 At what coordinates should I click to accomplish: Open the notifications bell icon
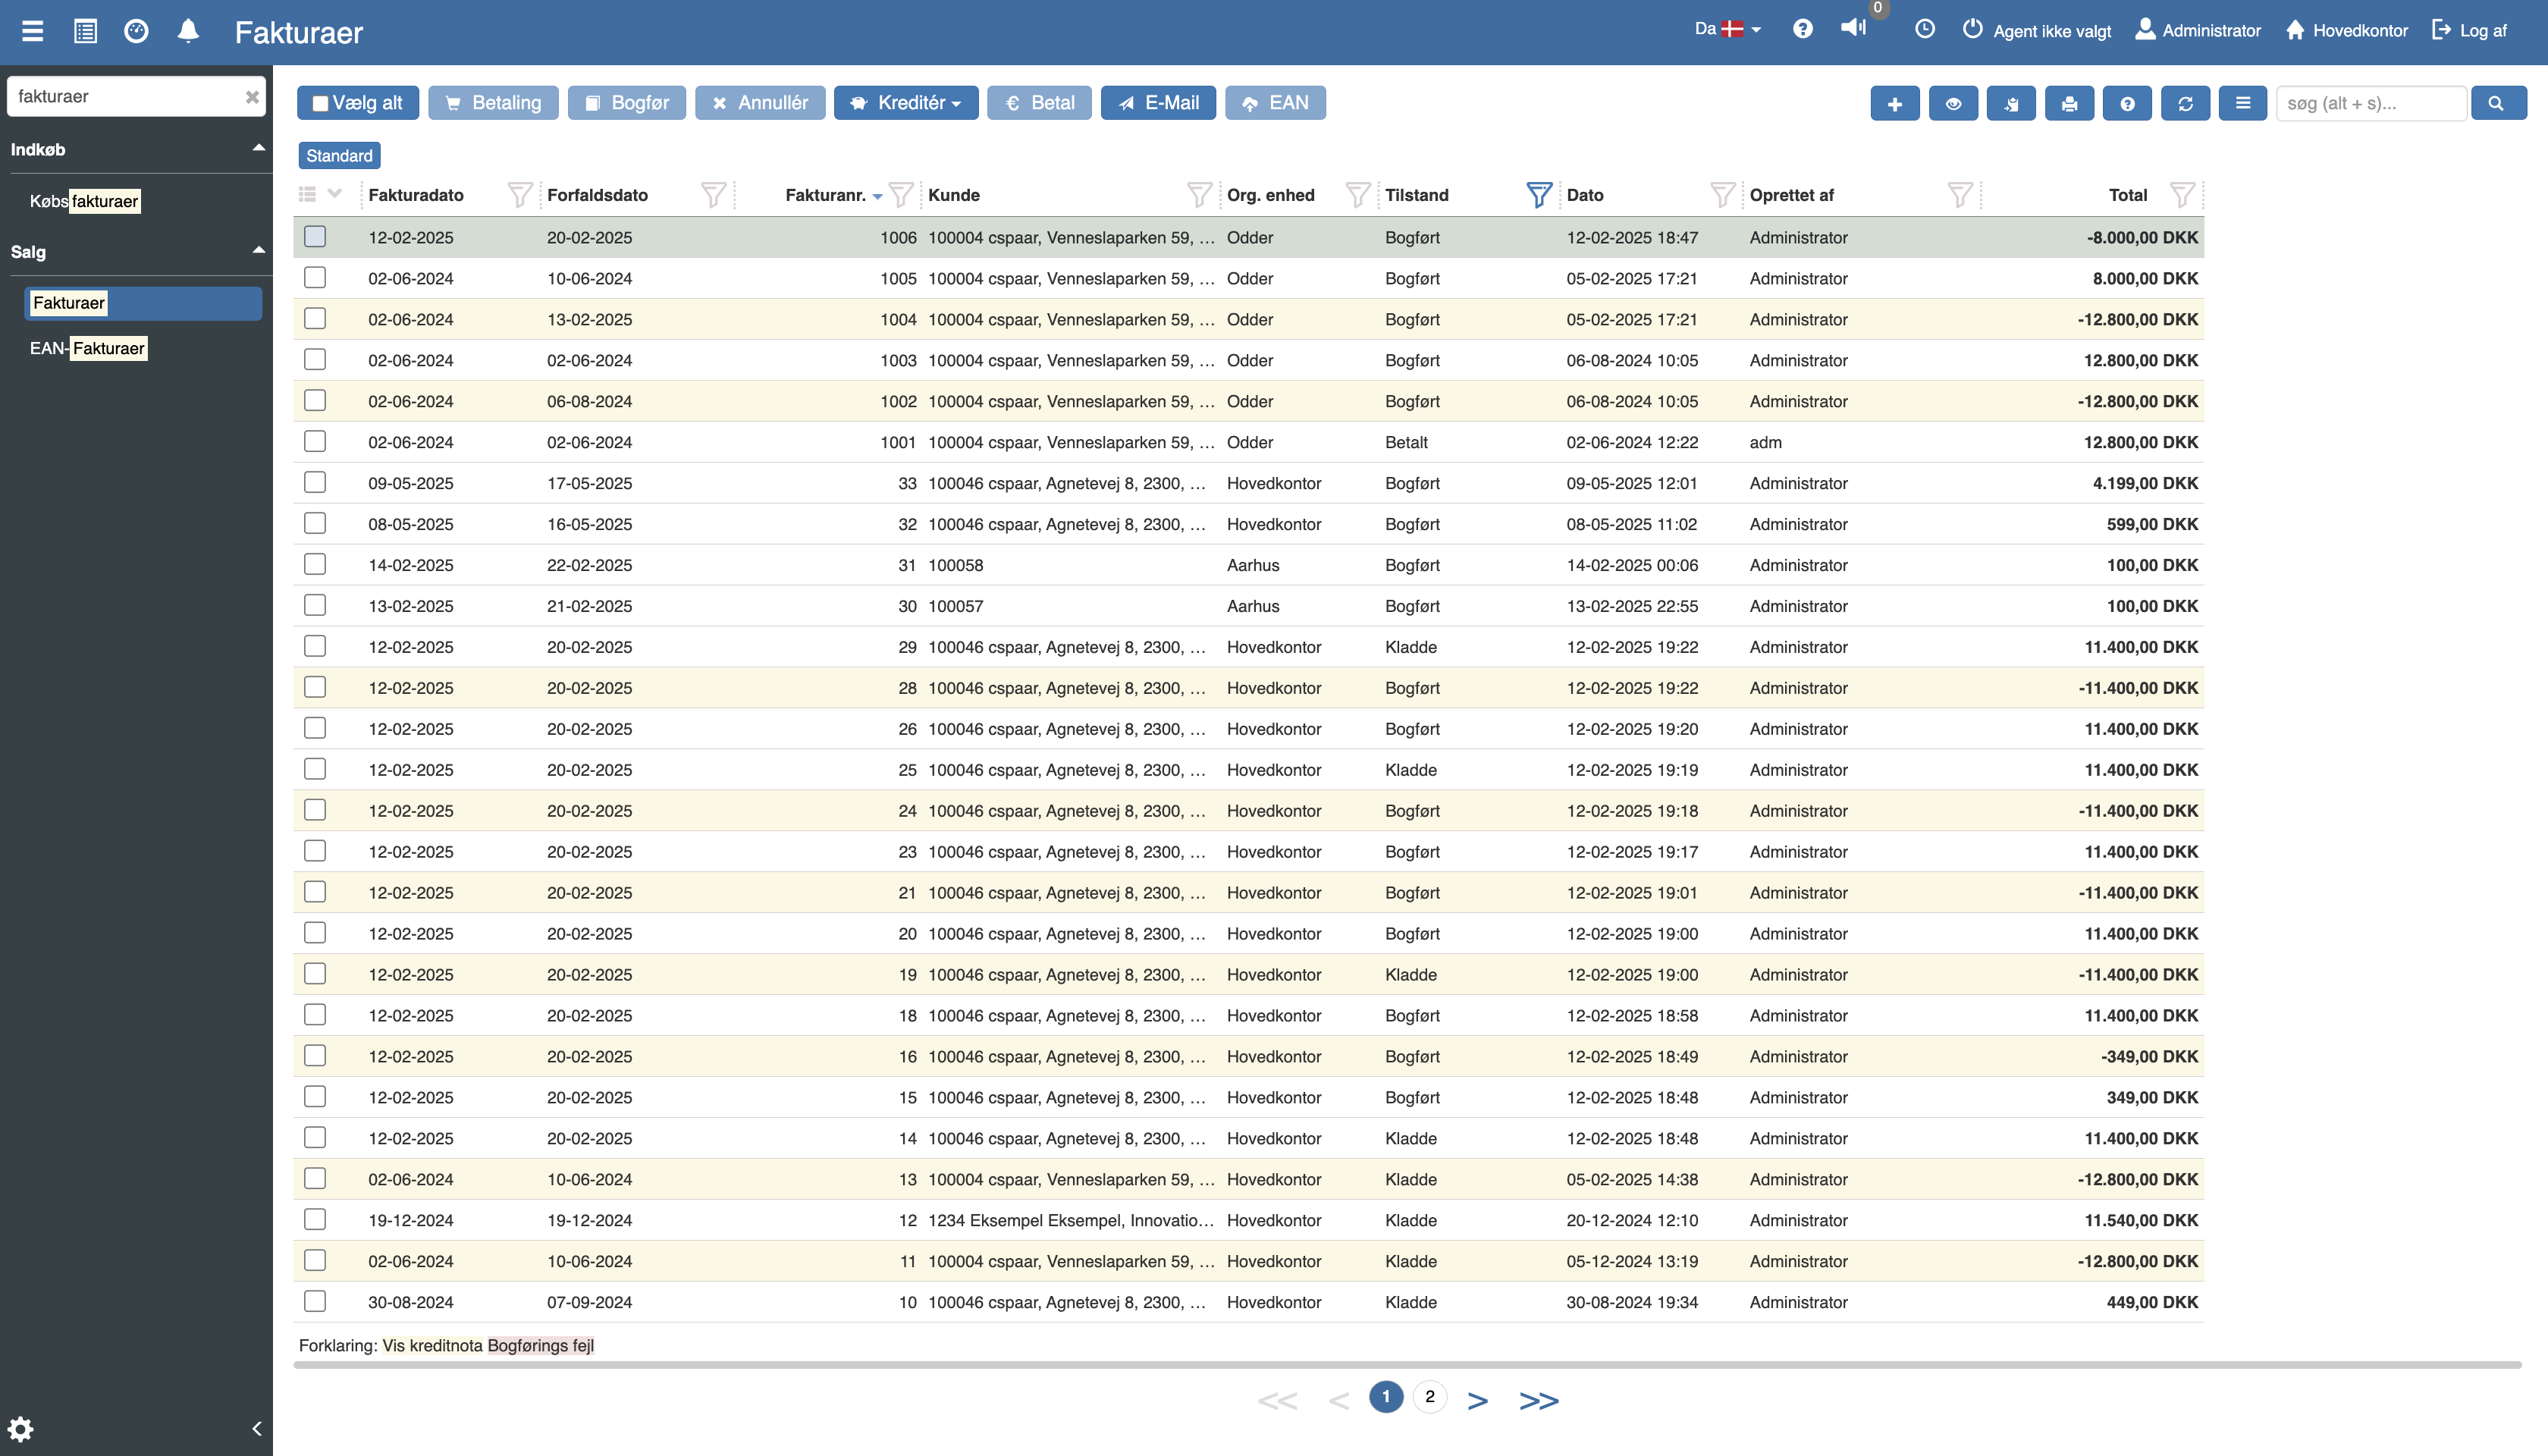[188, 31]
